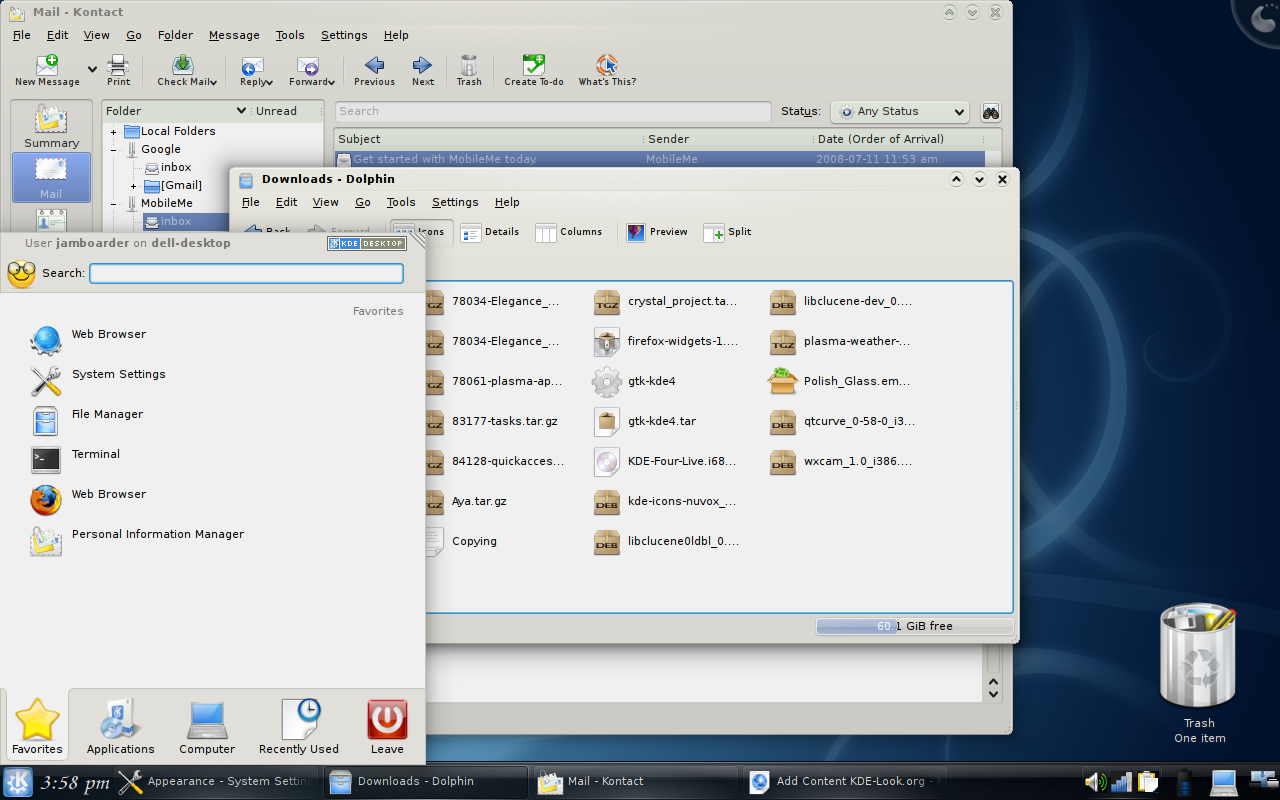Expand Local Folders tree node
1280x800 pixels.
pyautogui.click(x=114, y=132)
